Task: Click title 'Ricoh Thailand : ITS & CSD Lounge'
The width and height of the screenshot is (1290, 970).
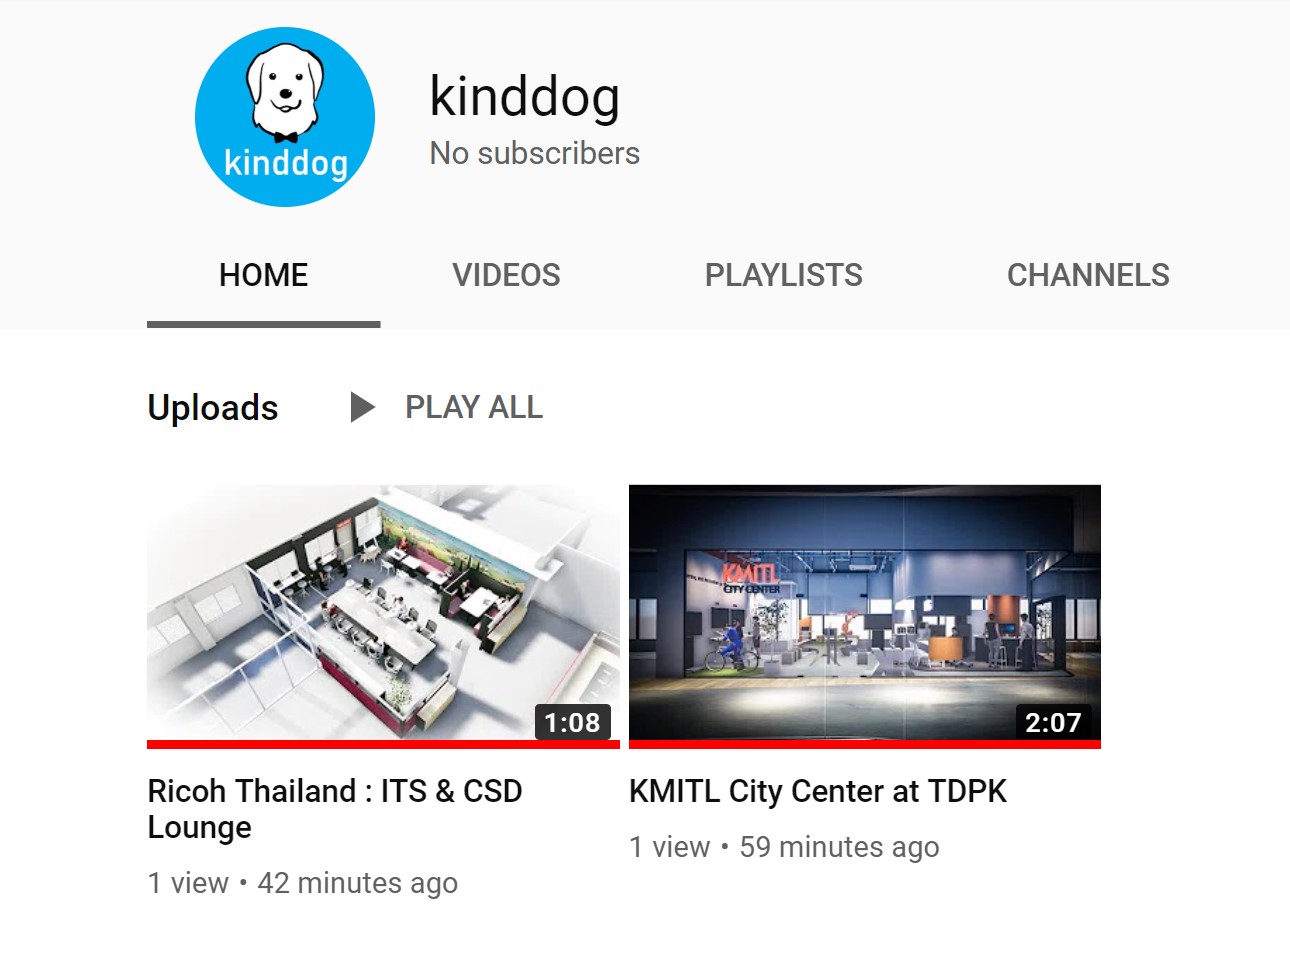Action: (335, 809)
